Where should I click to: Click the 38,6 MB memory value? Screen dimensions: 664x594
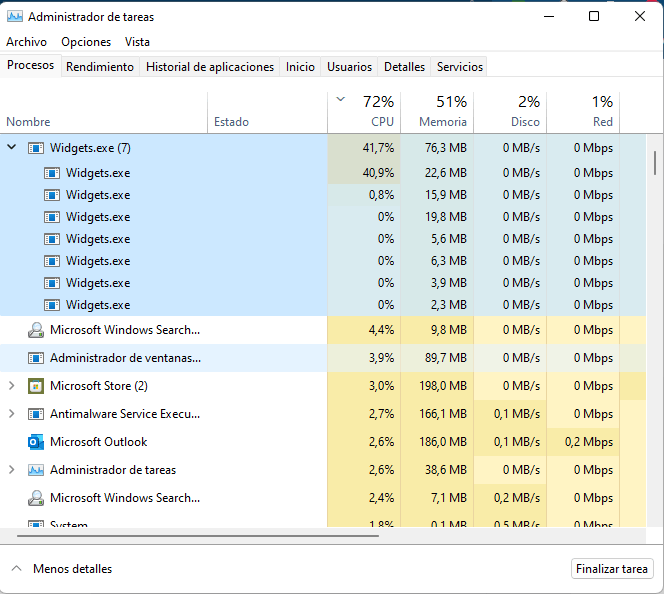point(446,470)
